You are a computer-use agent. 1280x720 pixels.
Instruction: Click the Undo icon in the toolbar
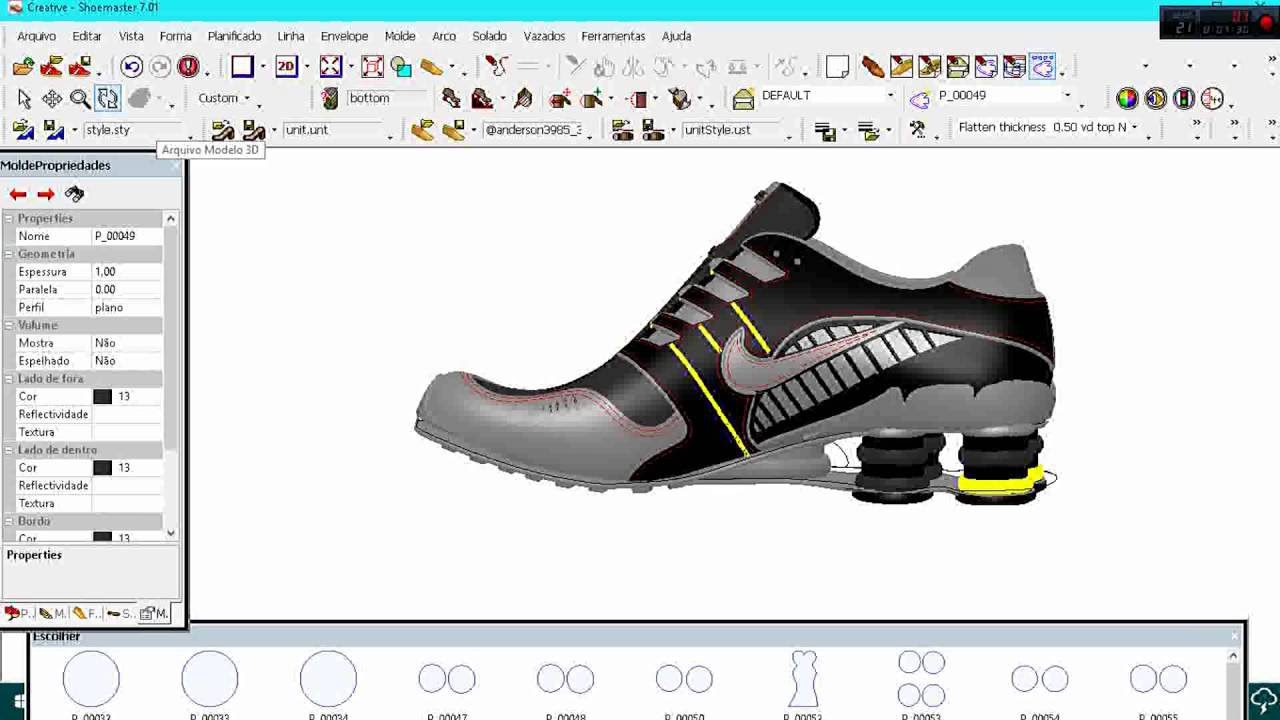point(131,67)
